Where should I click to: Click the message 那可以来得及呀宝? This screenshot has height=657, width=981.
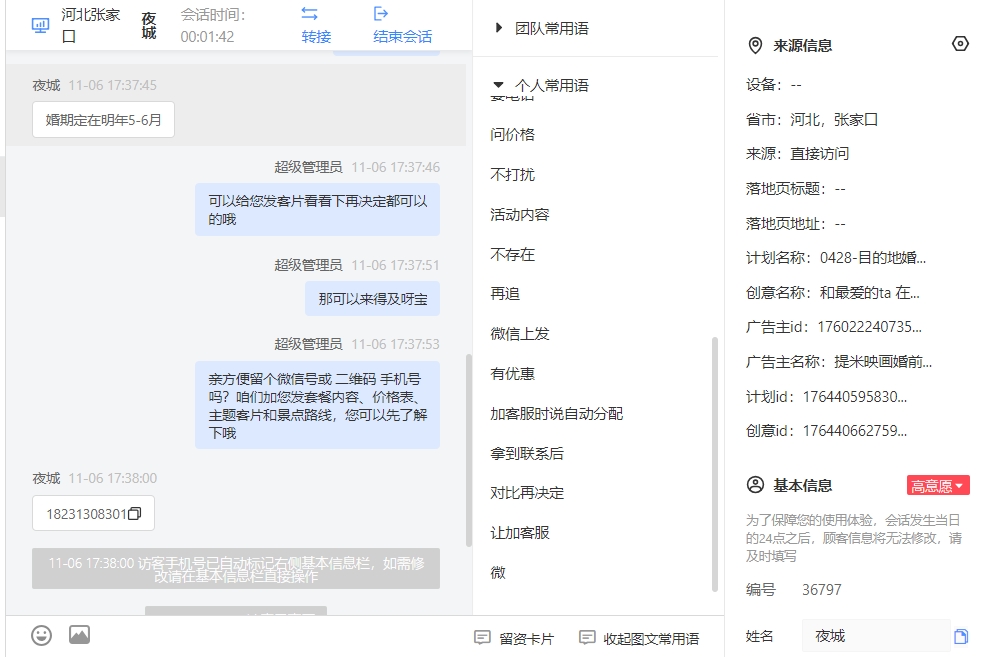pyautogui.click(x=372, y=299)
